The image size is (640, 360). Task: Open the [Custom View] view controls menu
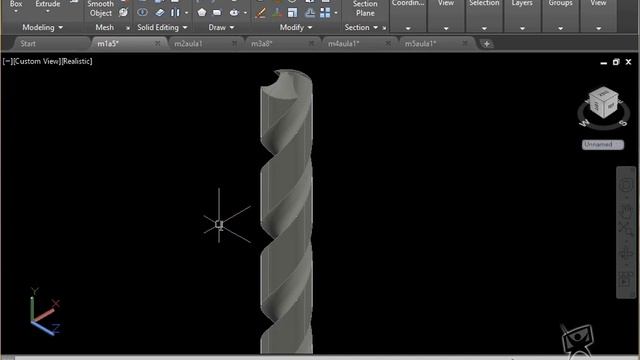tap(37, 61)
